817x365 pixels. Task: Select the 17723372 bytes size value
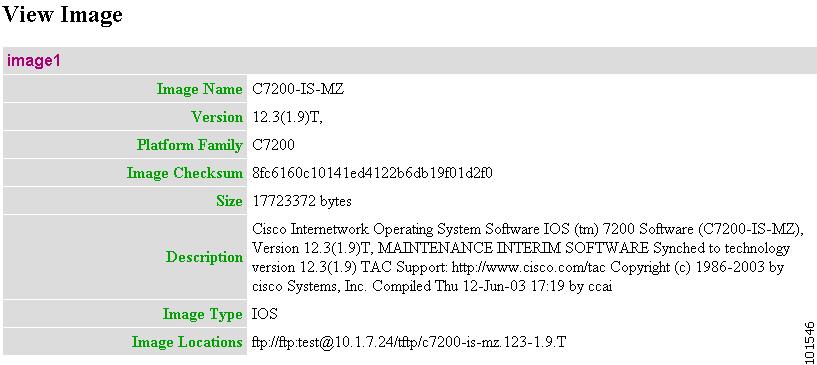(302, 201)
